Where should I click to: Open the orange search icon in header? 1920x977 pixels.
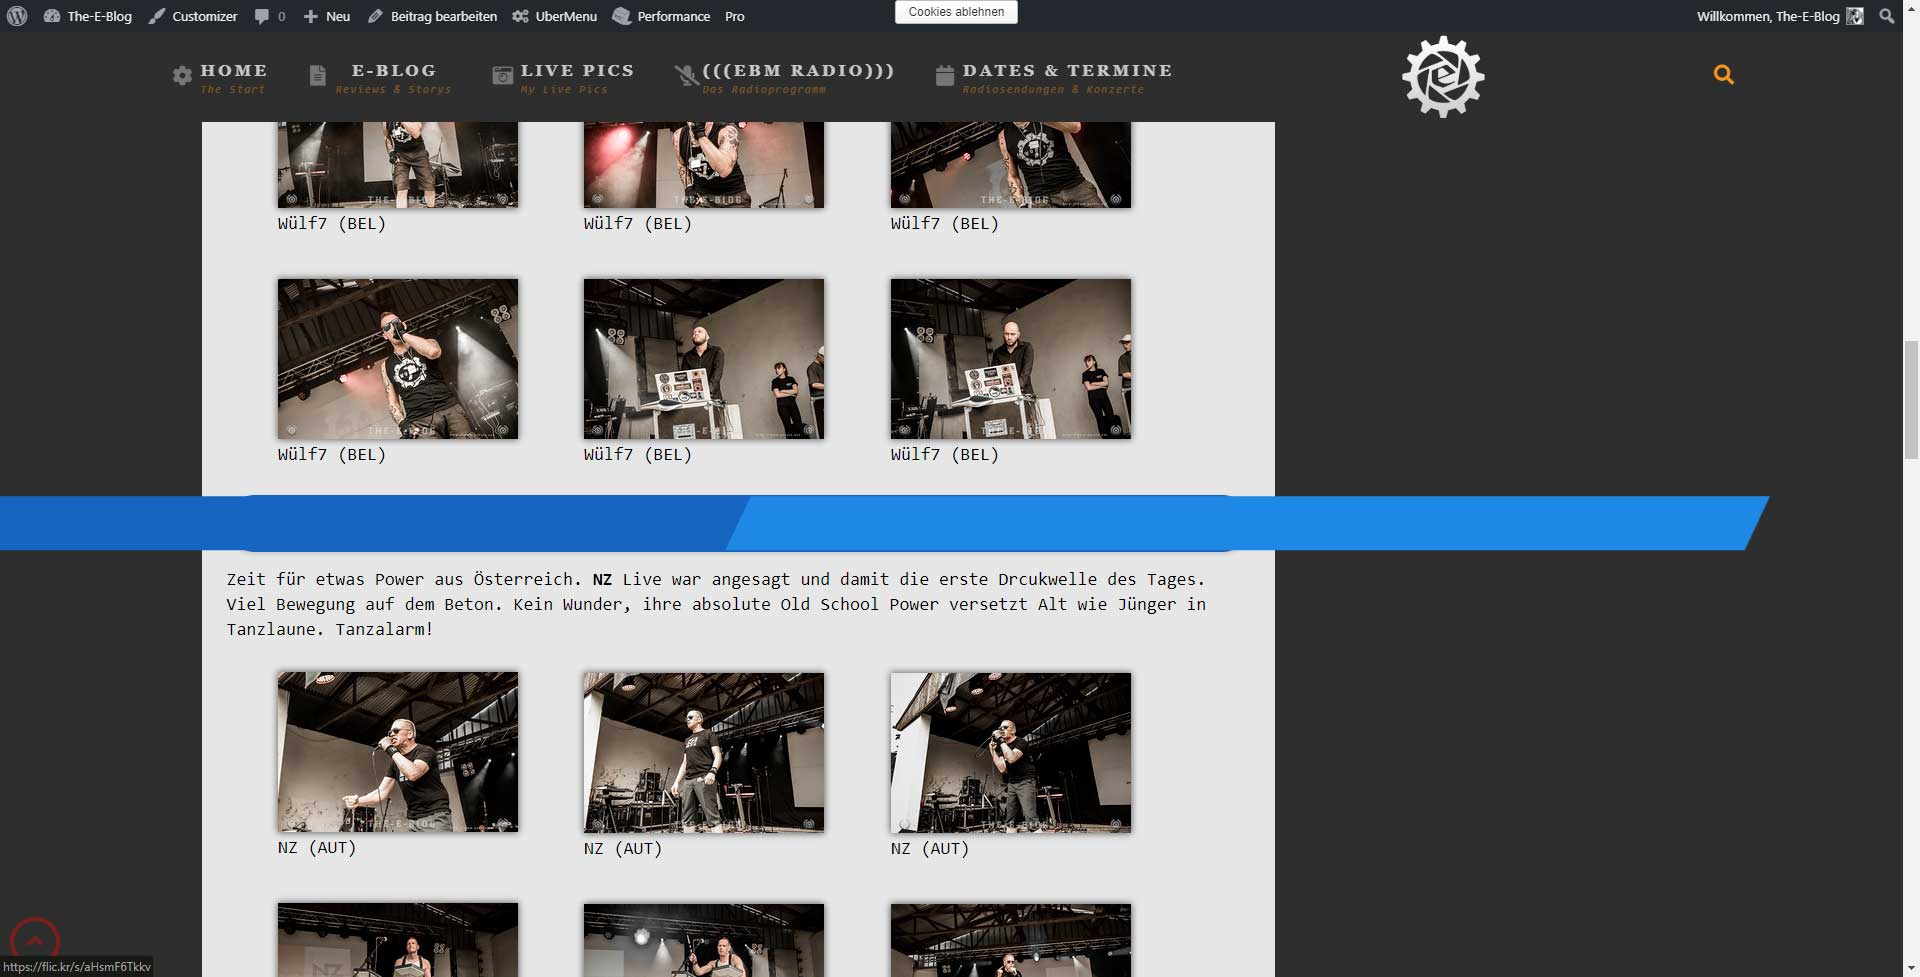[1723, 75]
